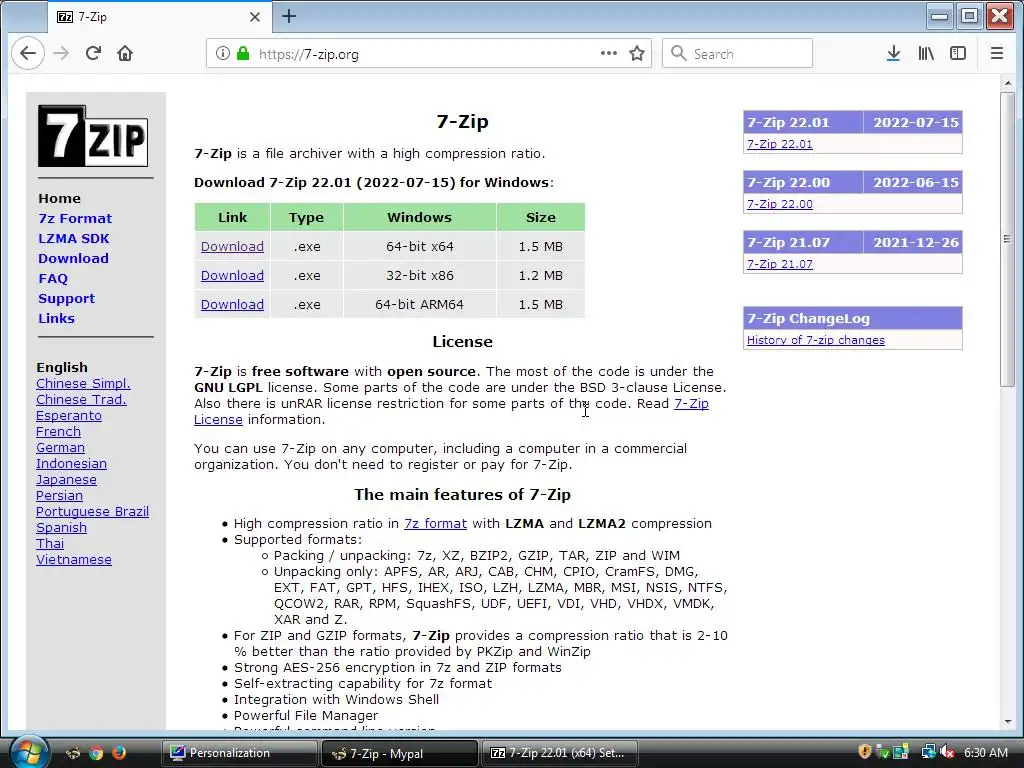Switch language to French
This screenshot has width=1024, height=768.
point(58,432)
